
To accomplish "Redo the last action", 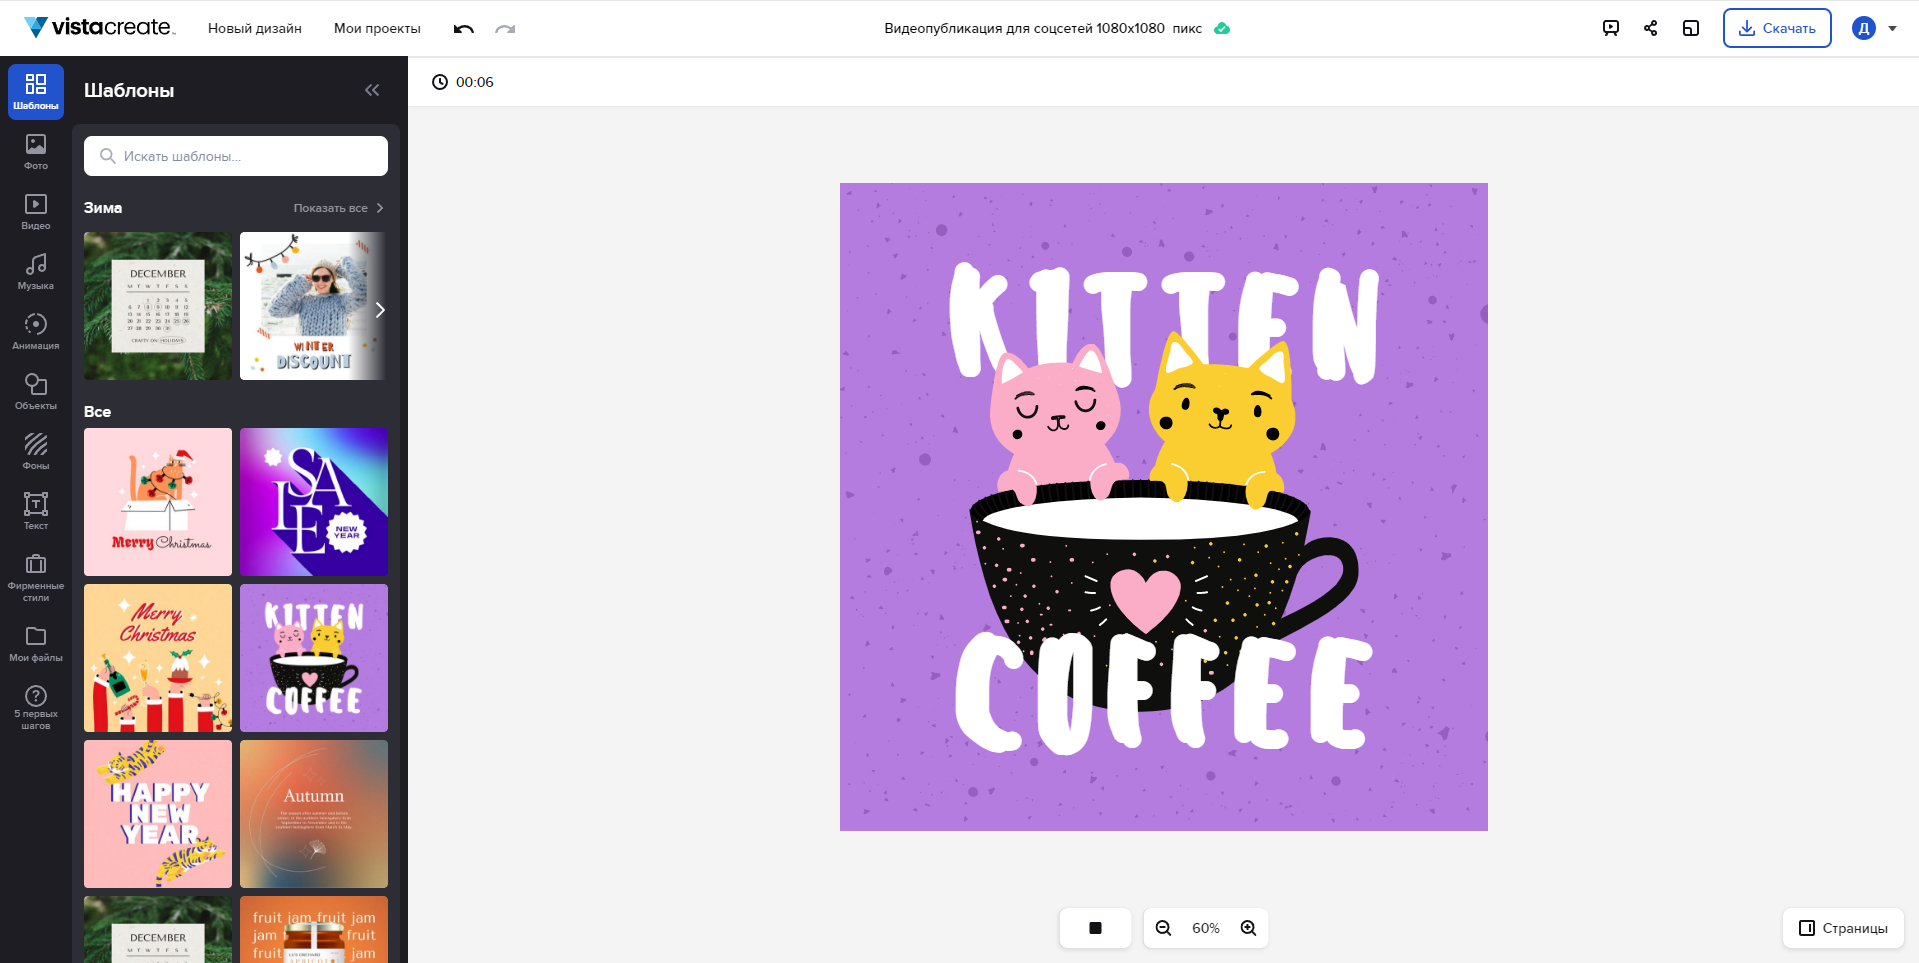I will click(x=505, y=28).
